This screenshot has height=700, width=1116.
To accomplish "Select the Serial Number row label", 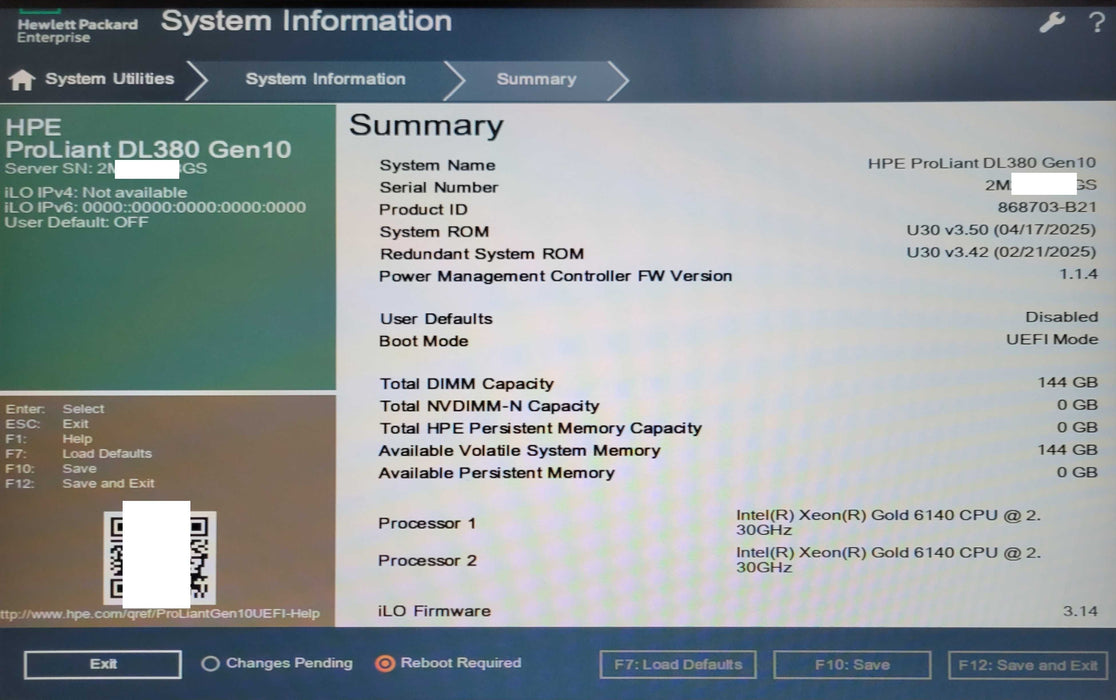I will [x=438, y=187].
